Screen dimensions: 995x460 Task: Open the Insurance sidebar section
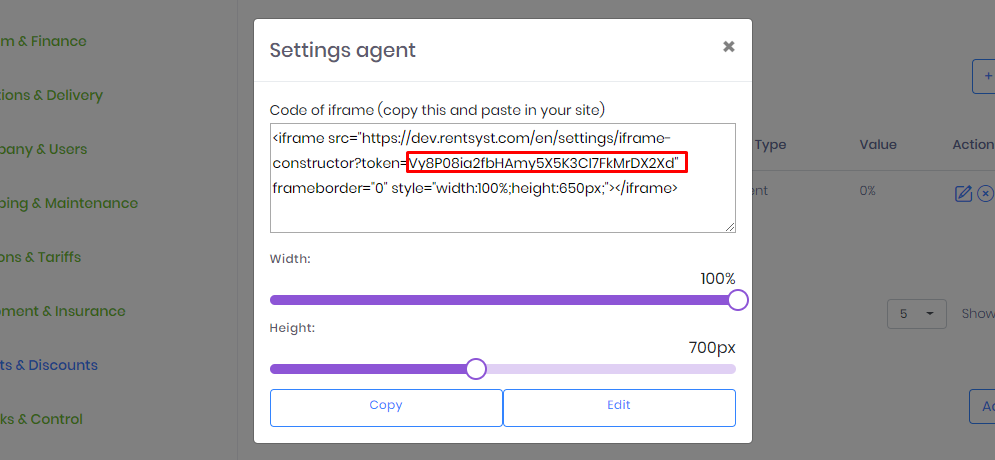63,312
